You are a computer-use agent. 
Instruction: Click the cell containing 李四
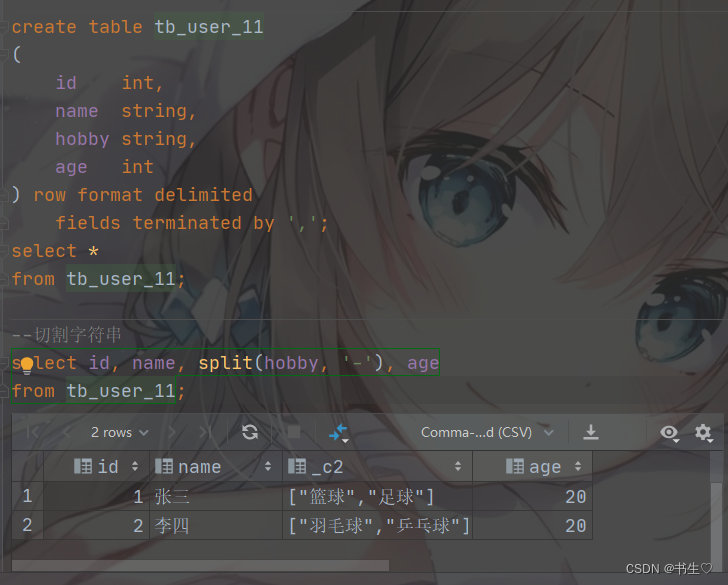click(x=216, y=526)
